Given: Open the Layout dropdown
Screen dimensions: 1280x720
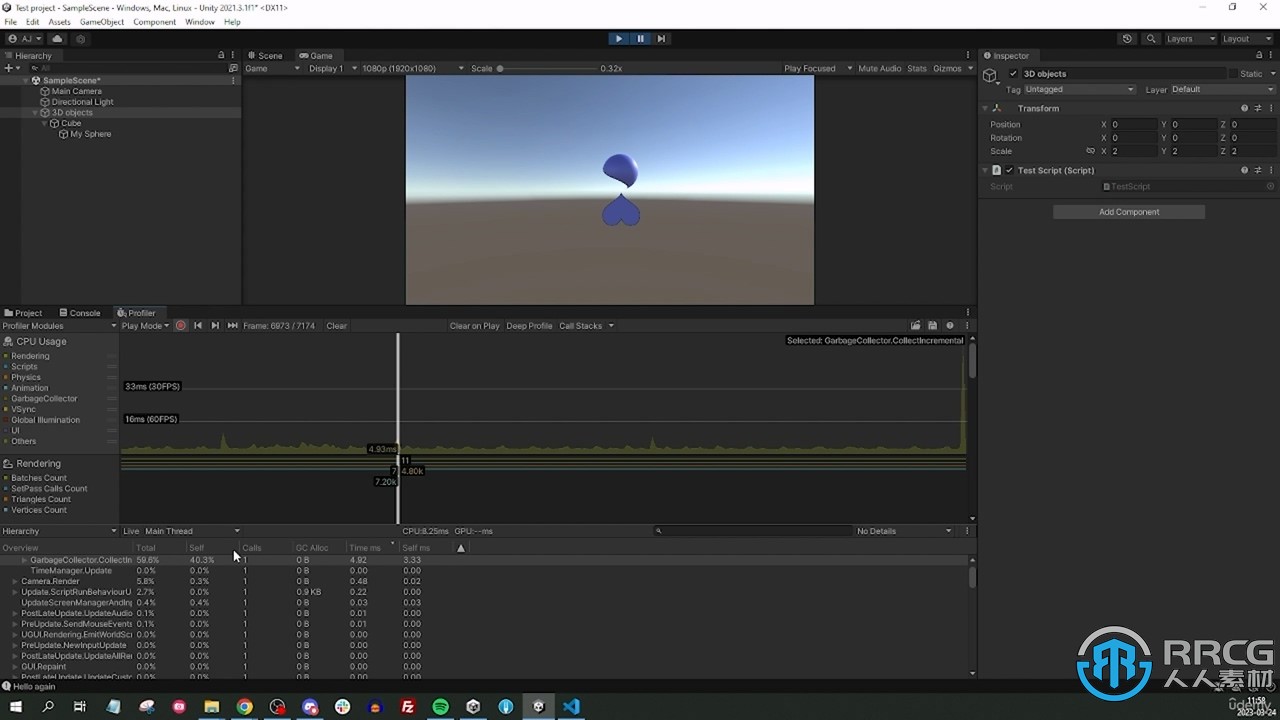Looking at the screenshot, I should [x=1246, y=39].
